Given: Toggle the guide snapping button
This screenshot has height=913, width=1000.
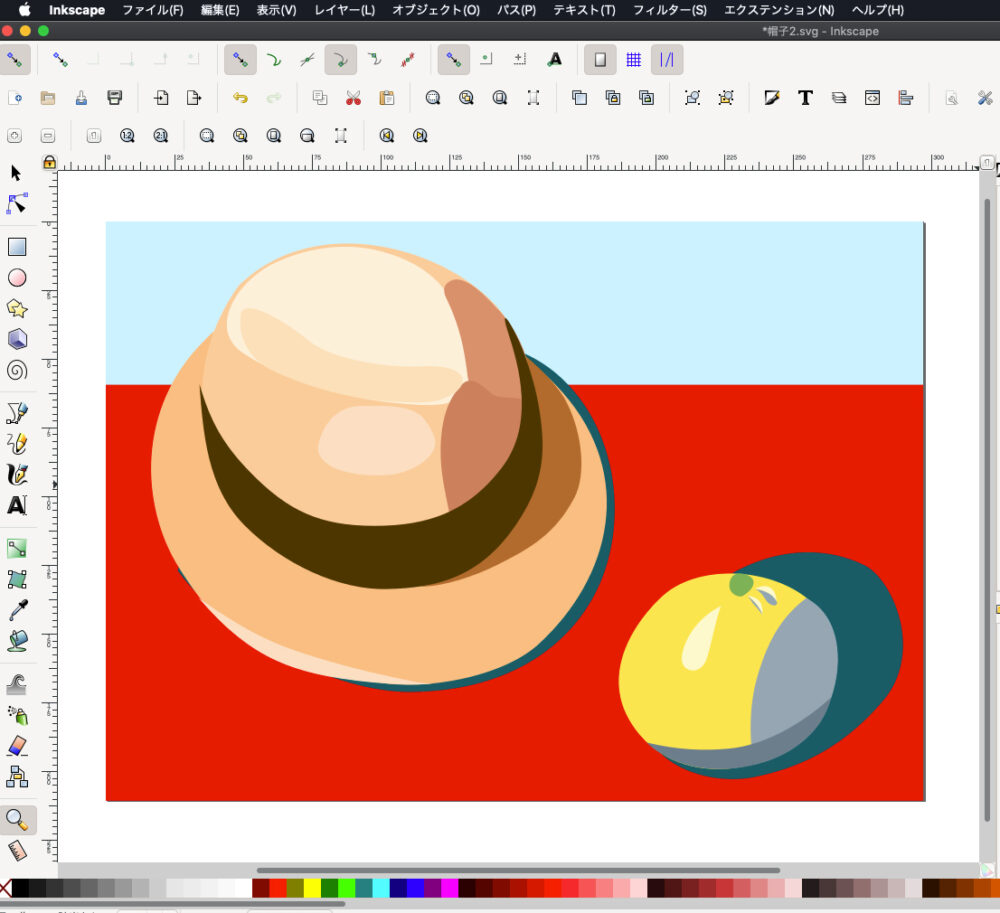Looking at the screenshot, I should (667, 60).
